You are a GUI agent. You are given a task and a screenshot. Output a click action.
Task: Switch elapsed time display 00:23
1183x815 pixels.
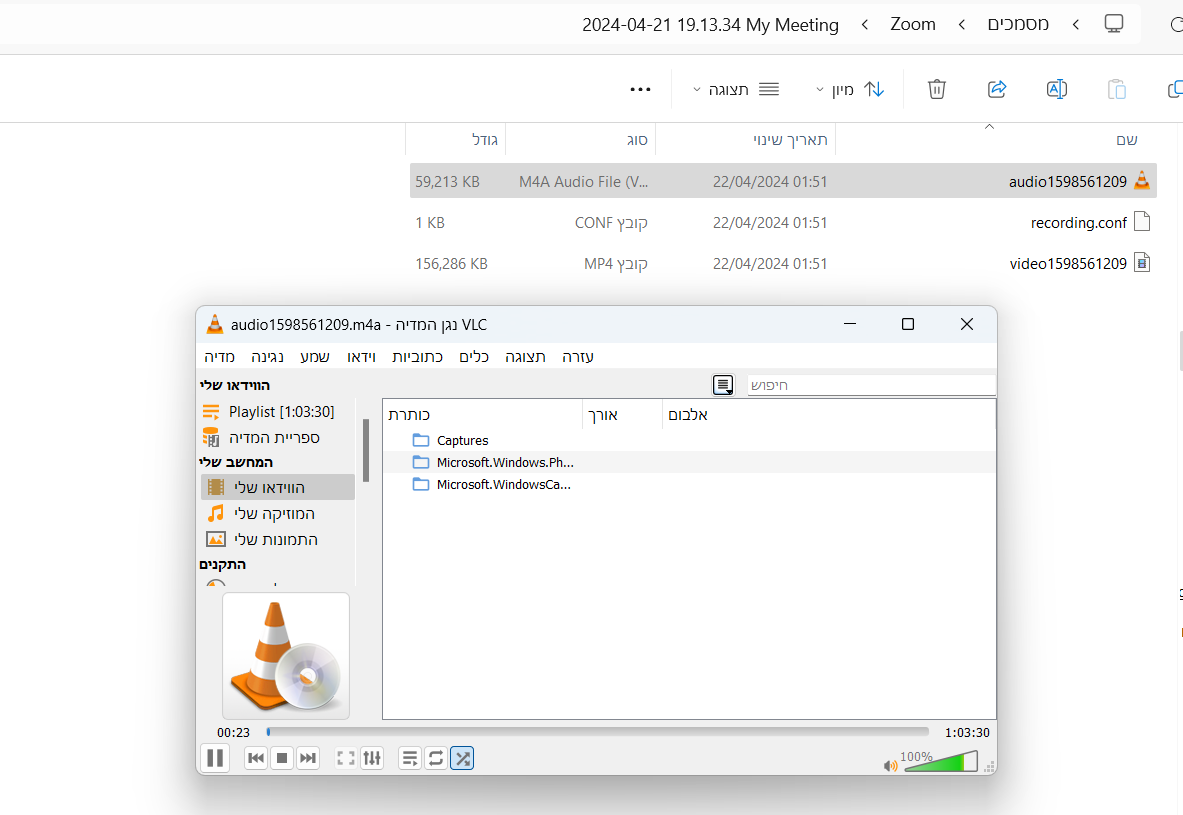pos(233,733)
